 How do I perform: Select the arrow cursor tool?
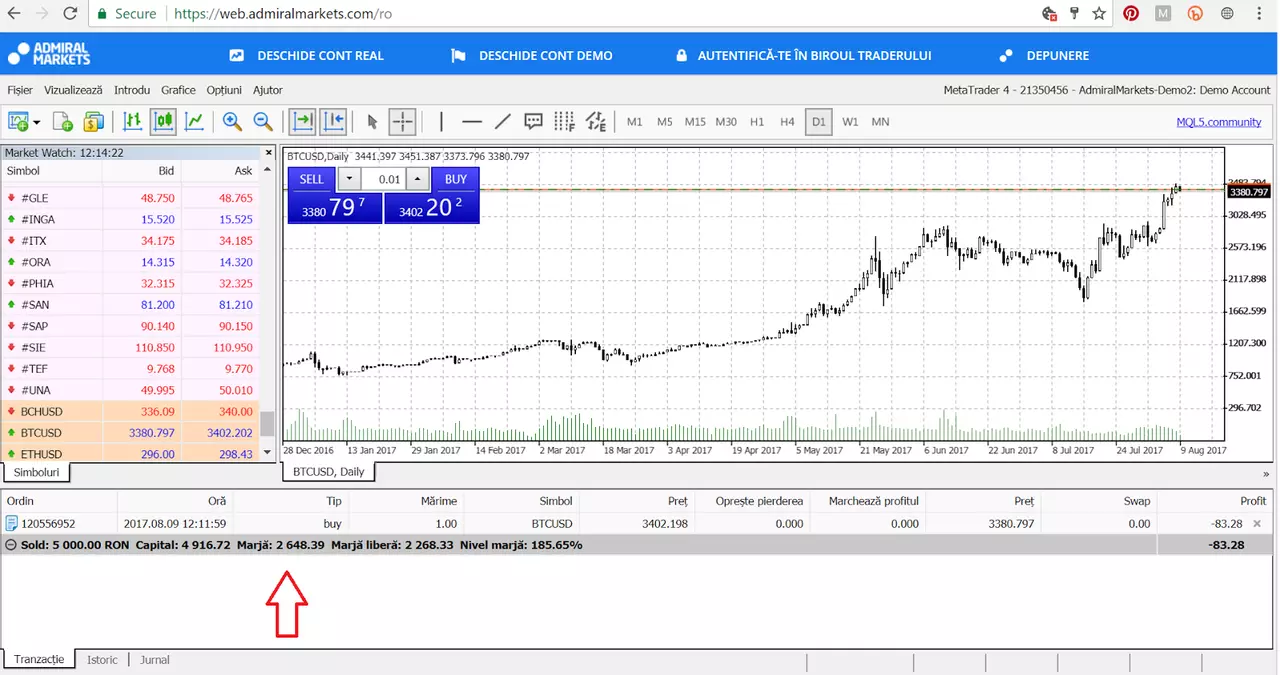[x=372, y=122]
